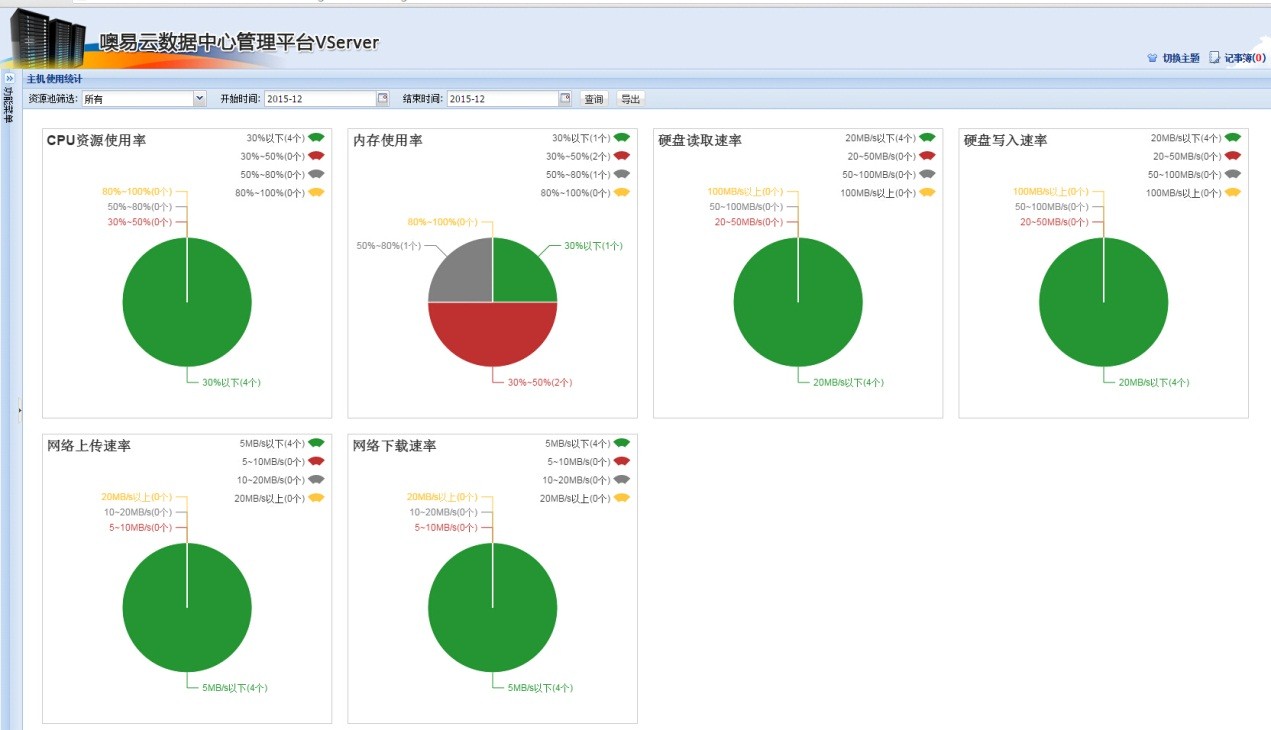
Task: Click yellow 100MB/s以上 legend icon in 硬盘读取速率
Action: [x=927, y=192]
